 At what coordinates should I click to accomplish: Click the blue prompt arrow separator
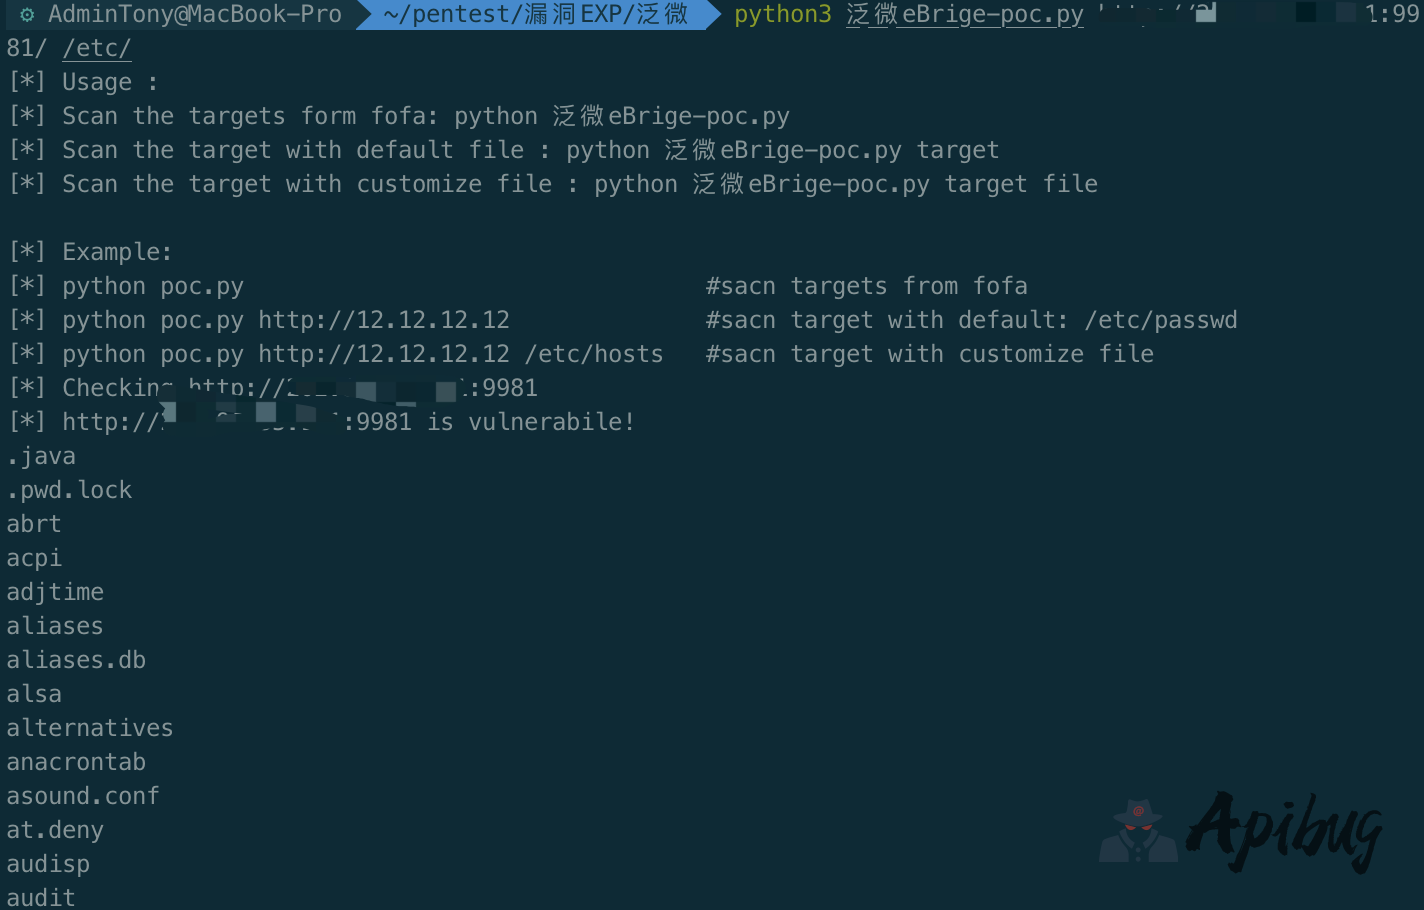(713, 15)
